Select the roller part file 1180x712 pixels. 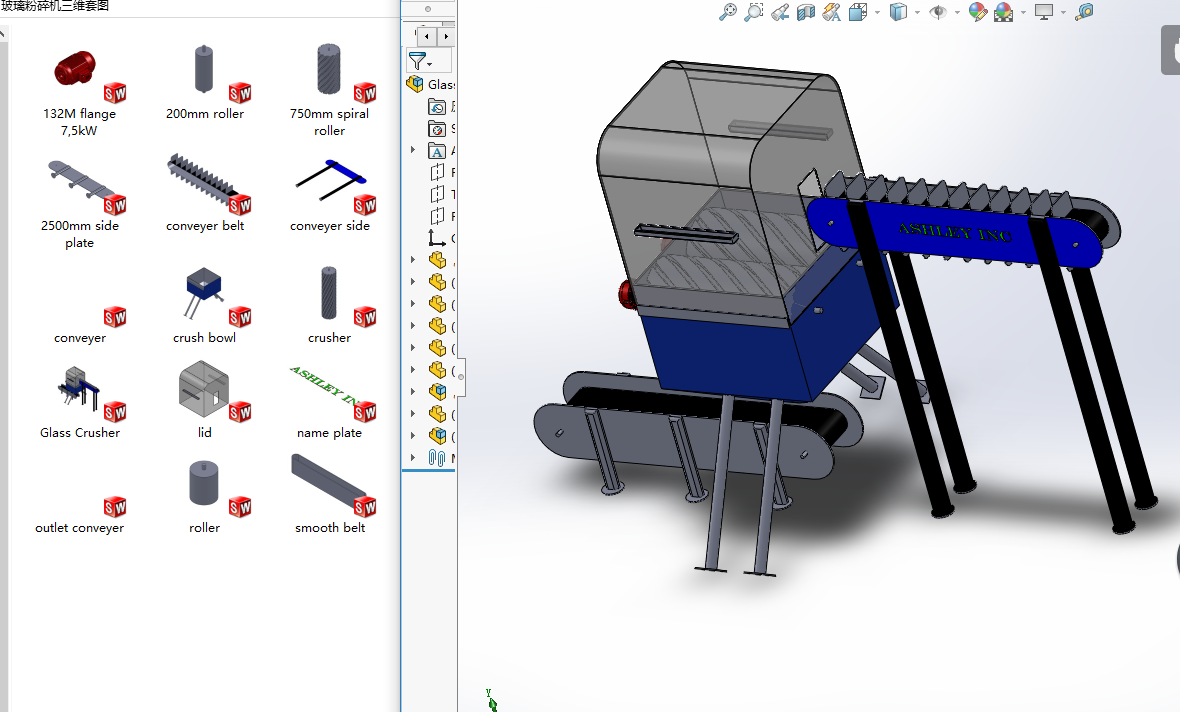tap(205, 497)
